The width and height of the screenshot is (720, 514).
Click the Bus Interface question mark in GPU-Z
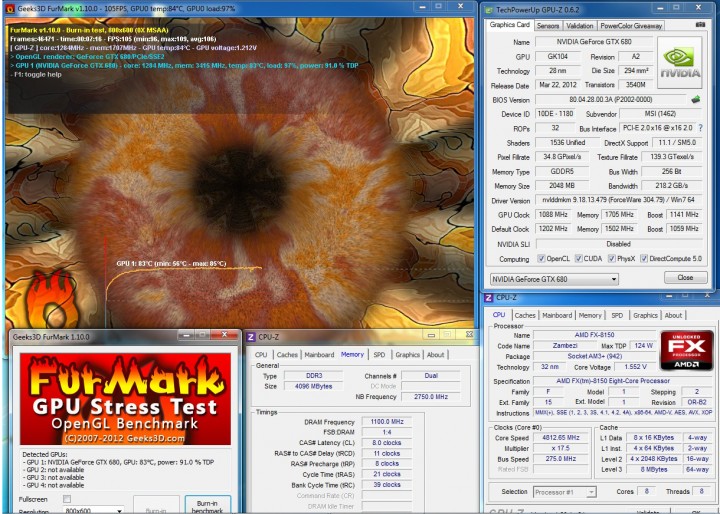[700, 128]
